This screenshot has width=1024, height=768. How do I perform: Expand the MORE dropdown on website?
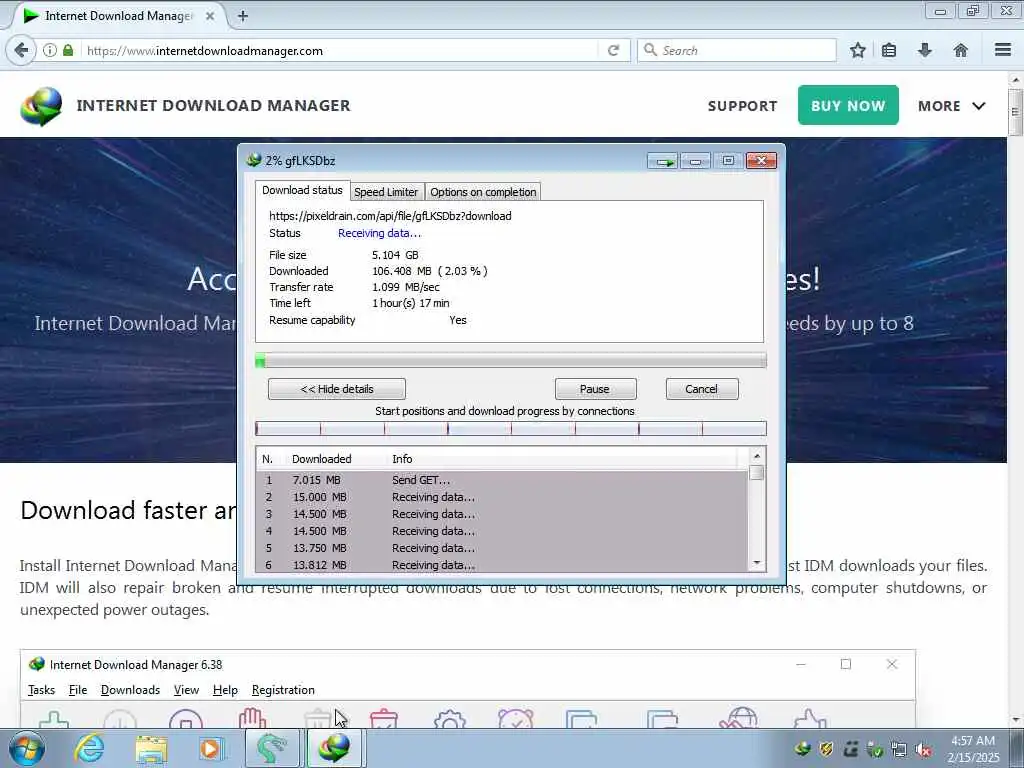[x=951, y=106]
